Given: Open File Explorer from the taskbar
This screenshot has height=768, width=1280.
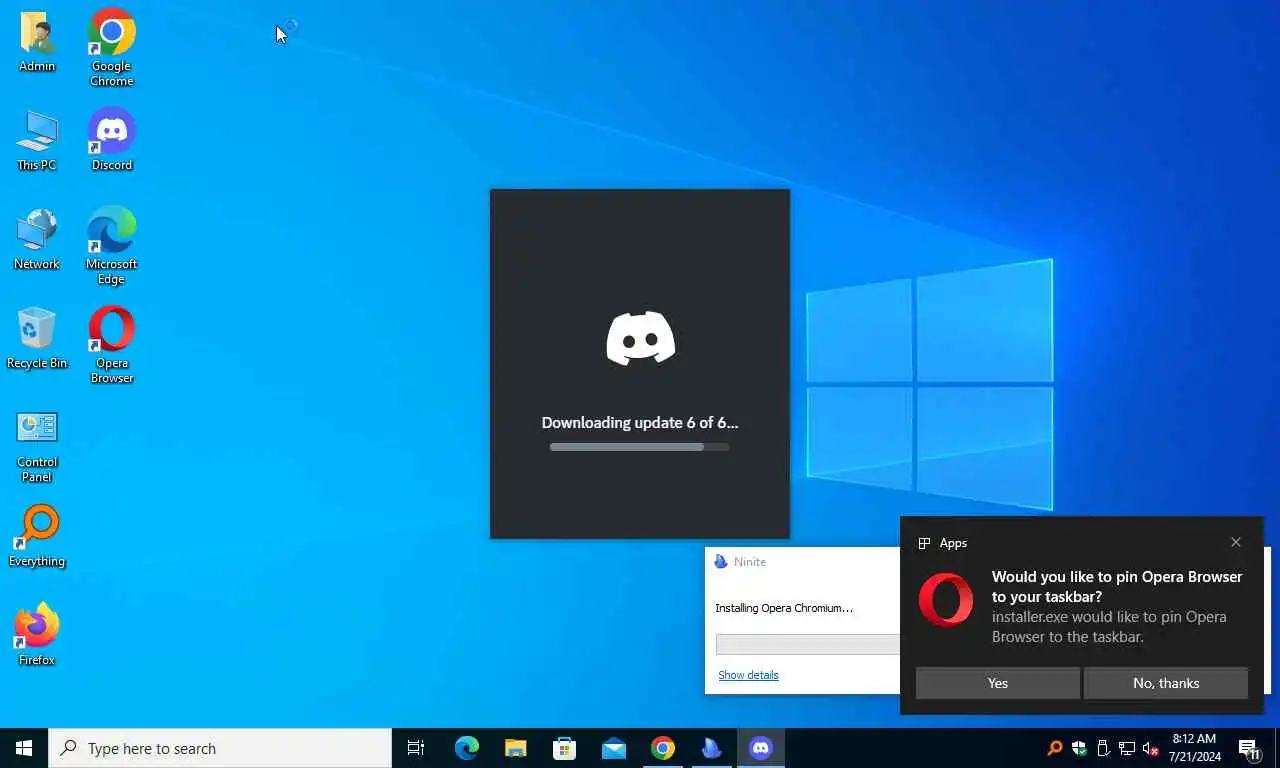Looking at the screenshot, I should (515, 748).
